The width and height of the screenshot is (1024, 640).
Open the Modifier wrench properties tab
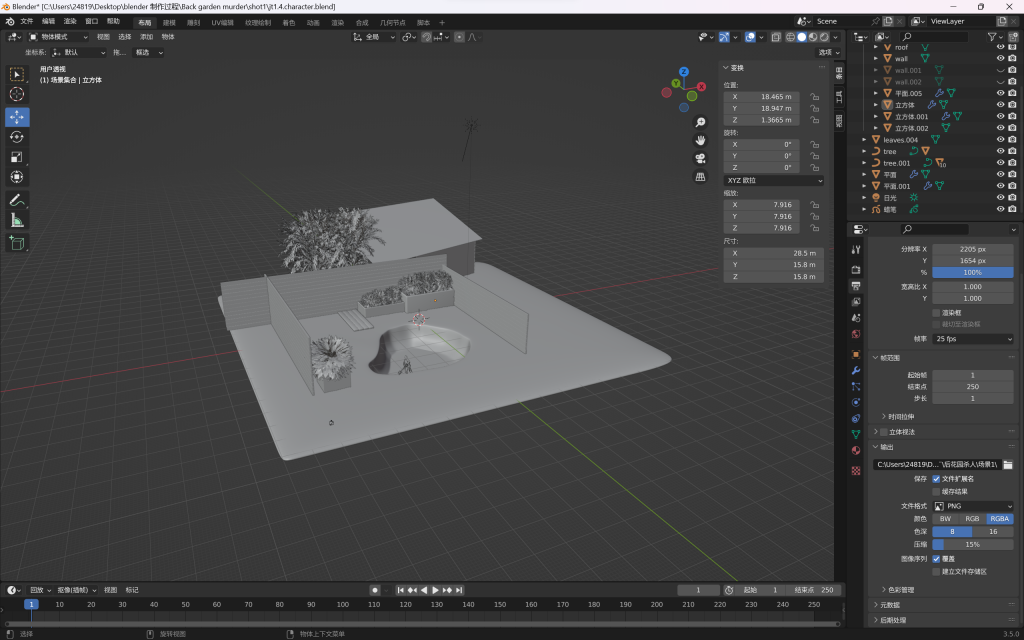tap(855, 370)
